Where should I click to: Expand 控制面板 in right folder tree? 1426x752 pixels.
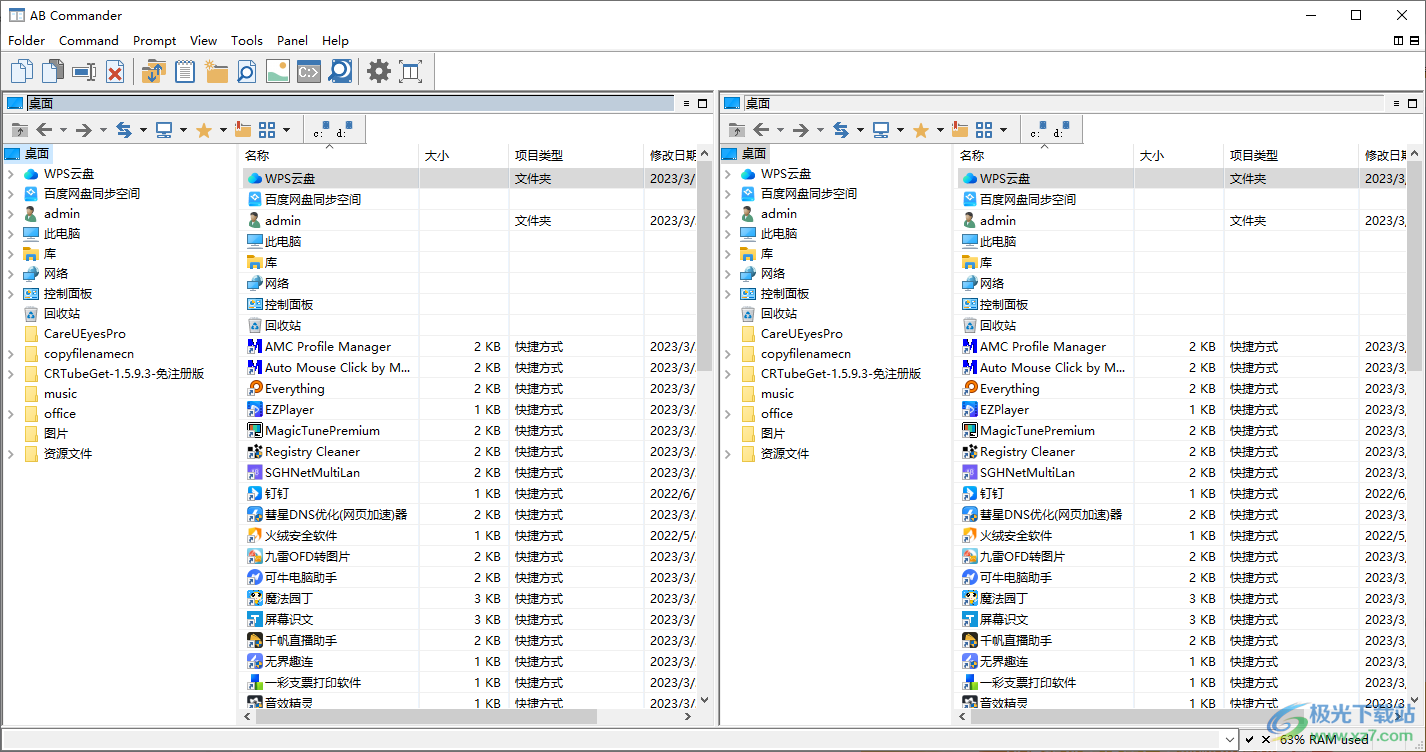pyautogui.click(x=728, y=294)
